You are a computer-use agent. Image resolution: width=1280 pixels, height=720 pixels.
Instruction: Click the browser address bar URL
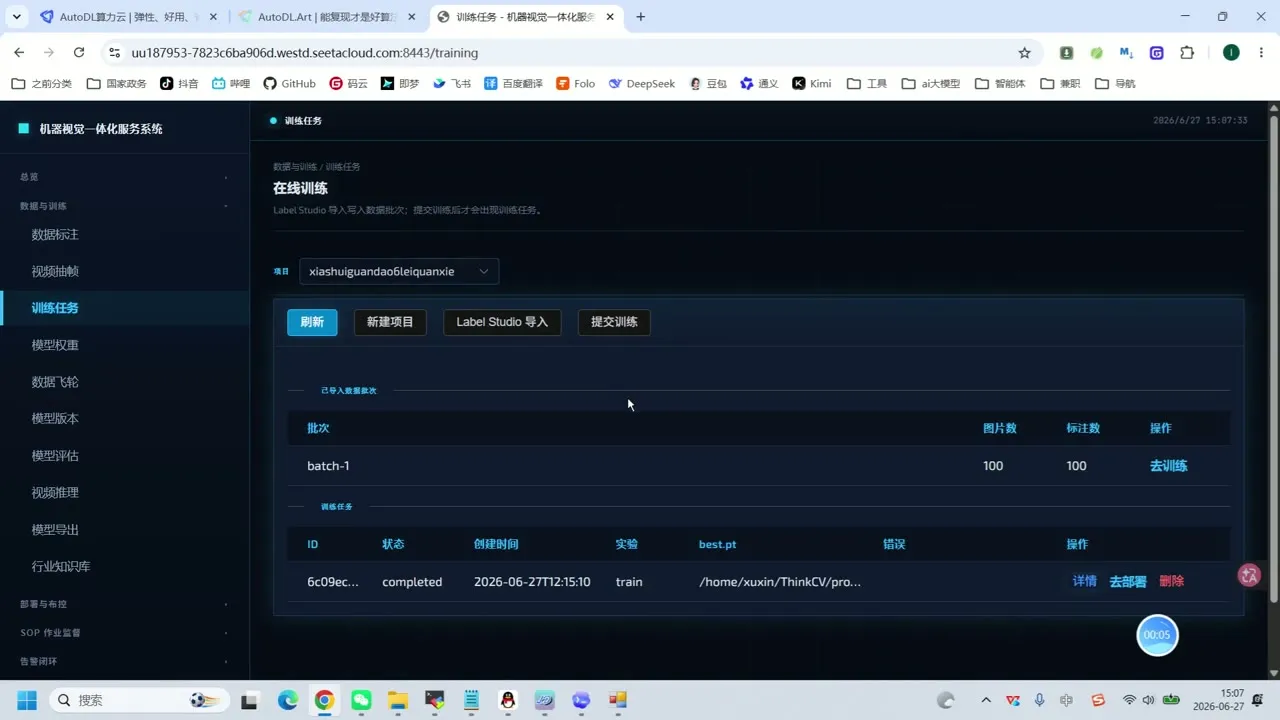(x=305, y=52)
